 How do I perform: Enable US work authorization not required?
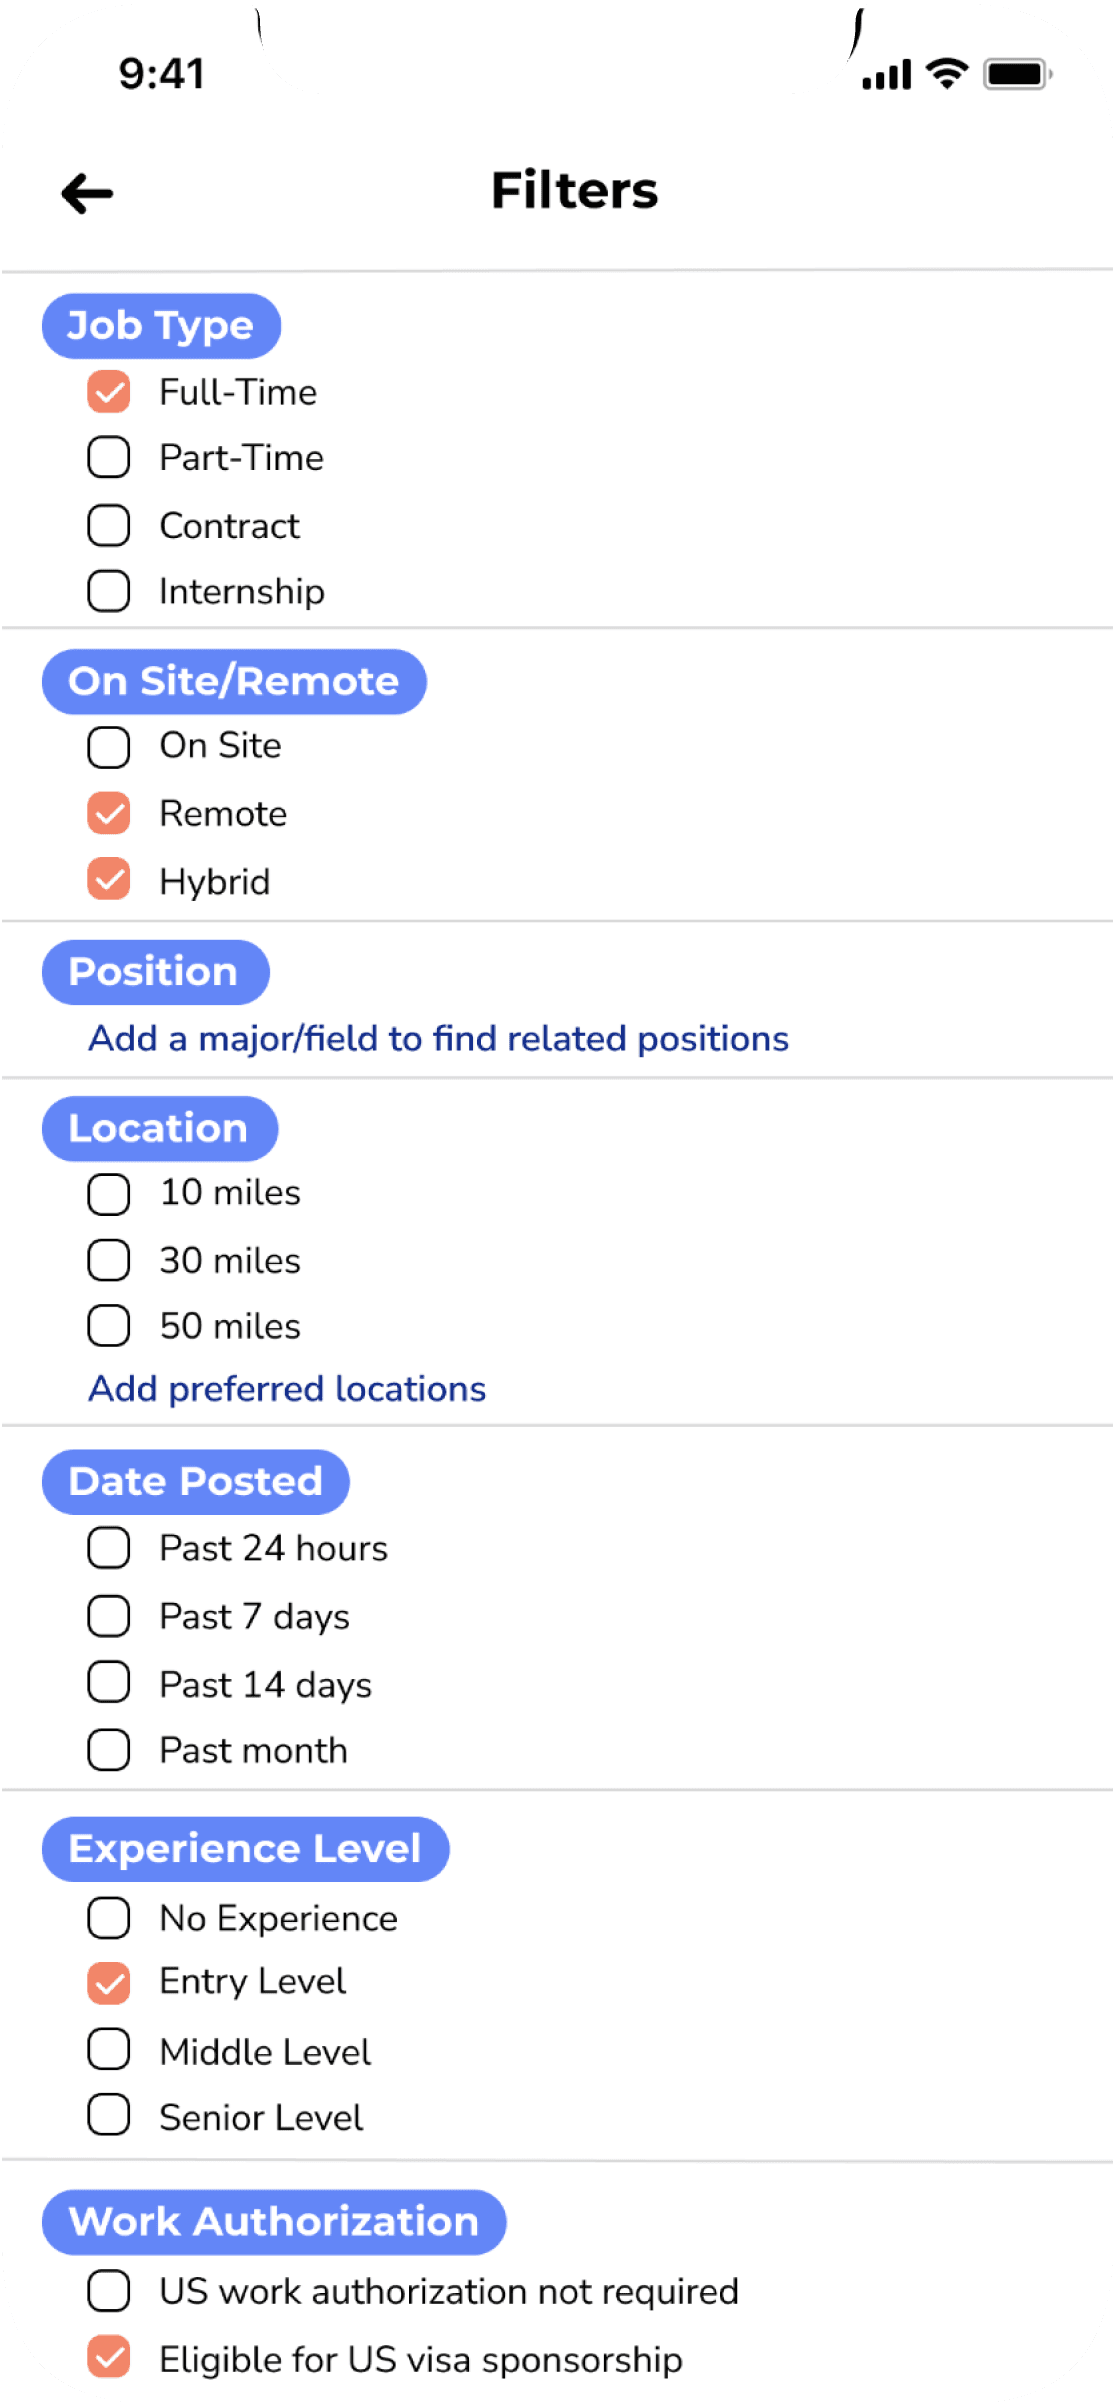point(109,2291)
